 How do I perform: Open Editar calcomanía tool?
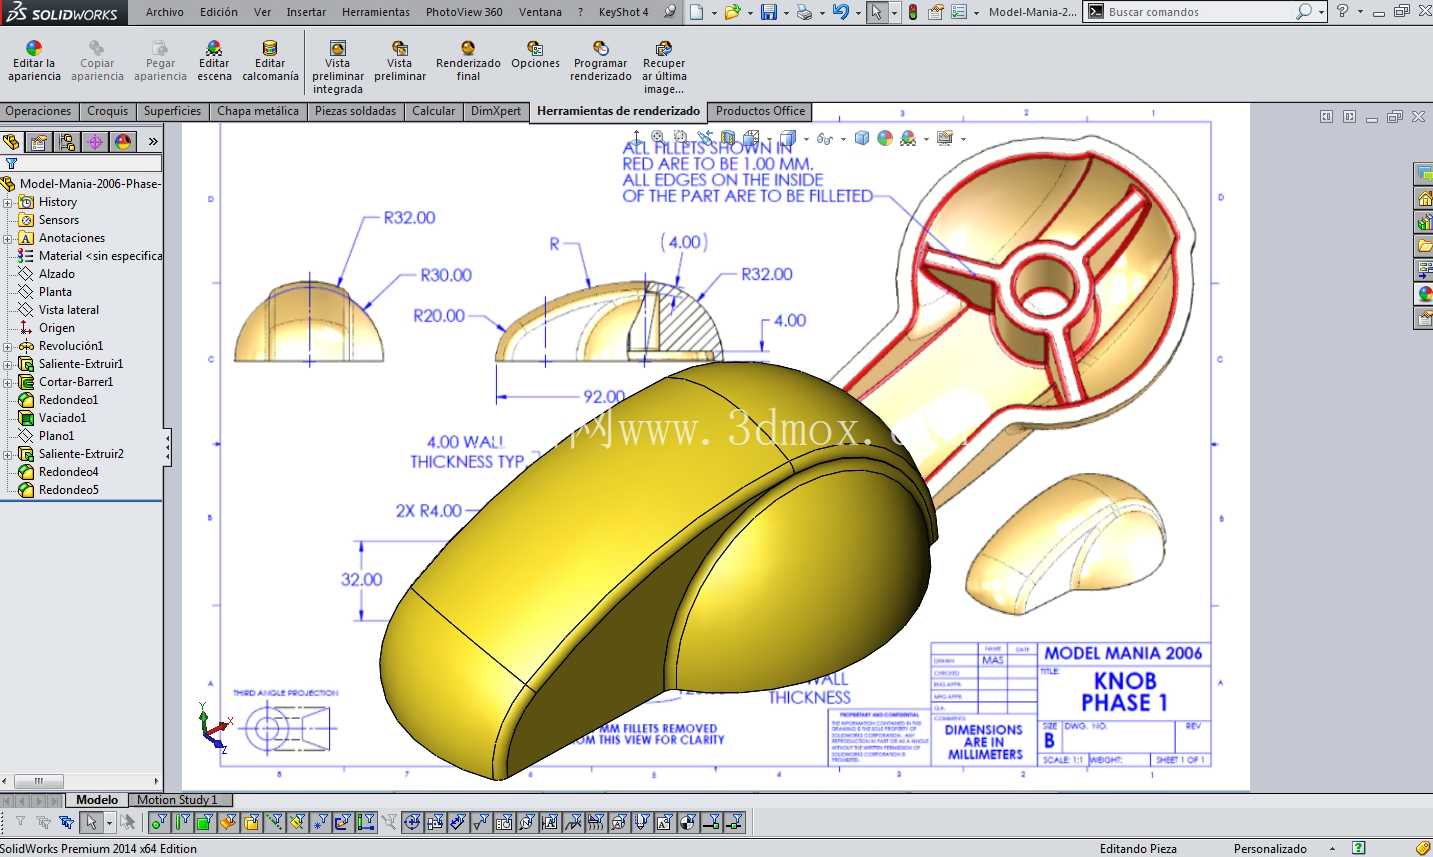[270, 62]
